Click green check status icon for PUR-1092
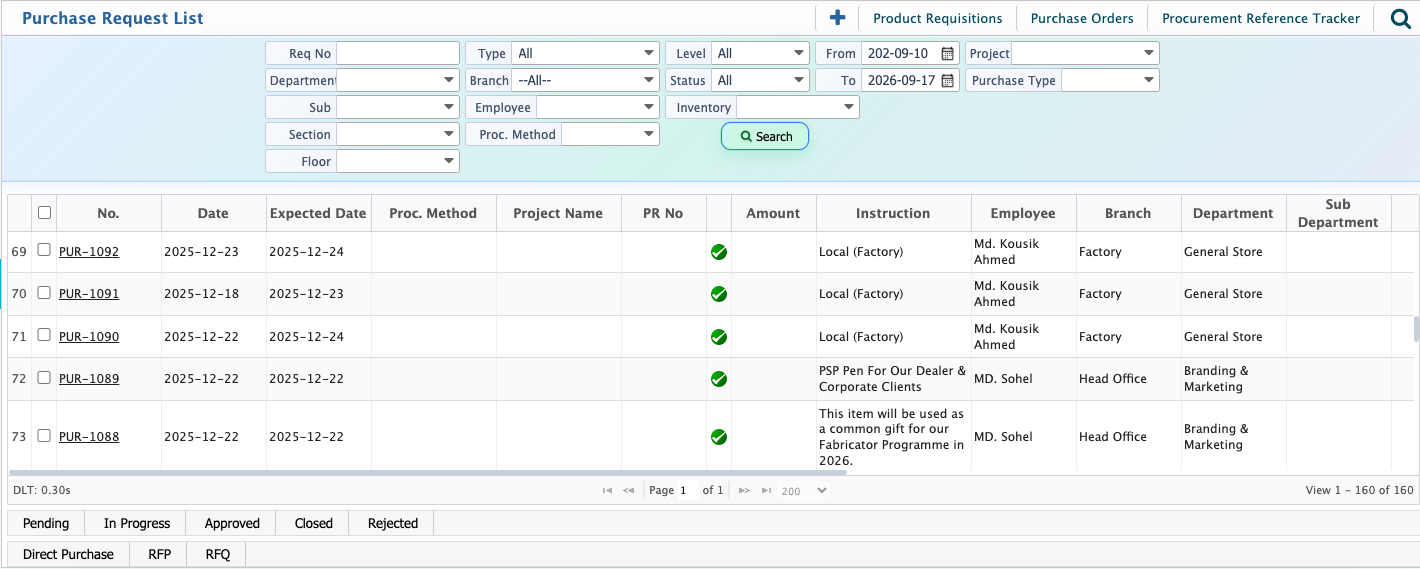Image resolution: width=1420 pixels, height=569 pixels. point(718,252)
